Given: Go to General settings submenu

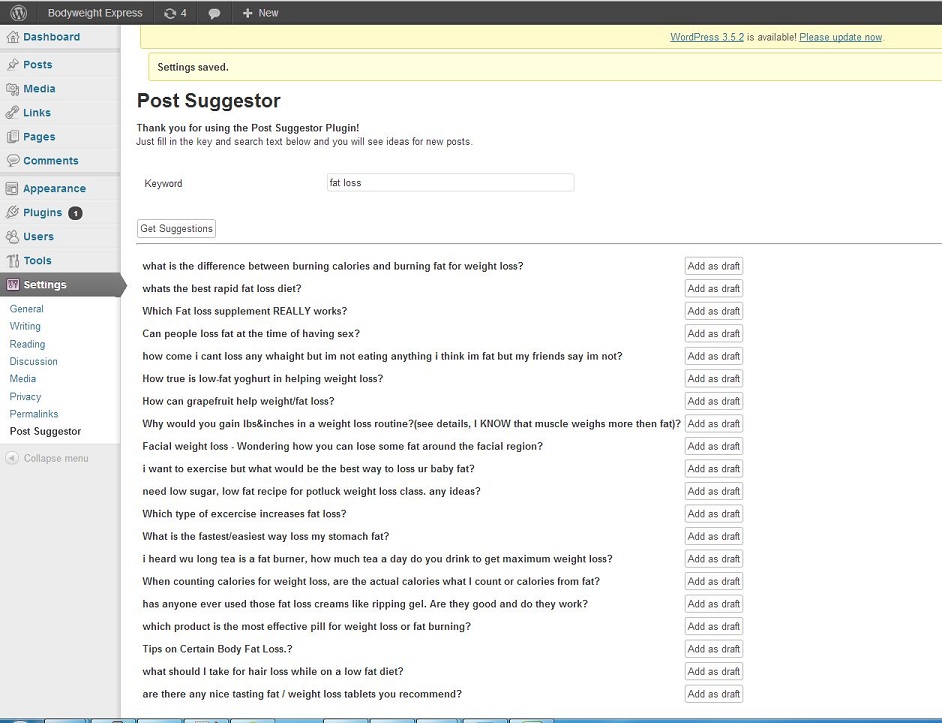Looking at the screenshot, I should point(27,309).
